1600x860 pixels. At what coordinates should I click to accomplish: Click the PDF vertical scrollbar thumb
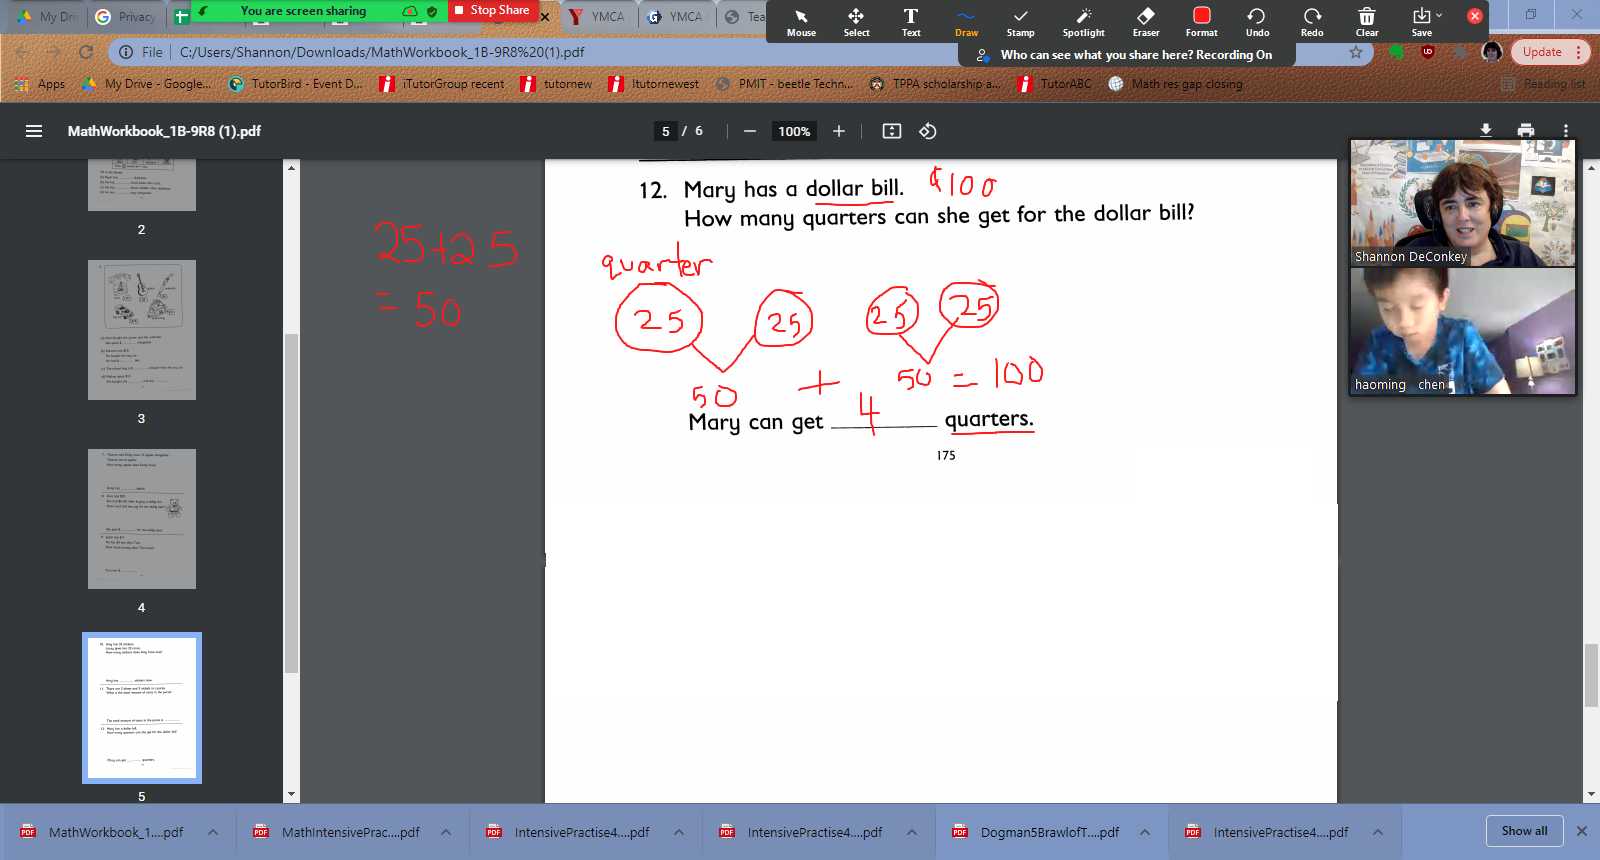tap(1591, 676)
